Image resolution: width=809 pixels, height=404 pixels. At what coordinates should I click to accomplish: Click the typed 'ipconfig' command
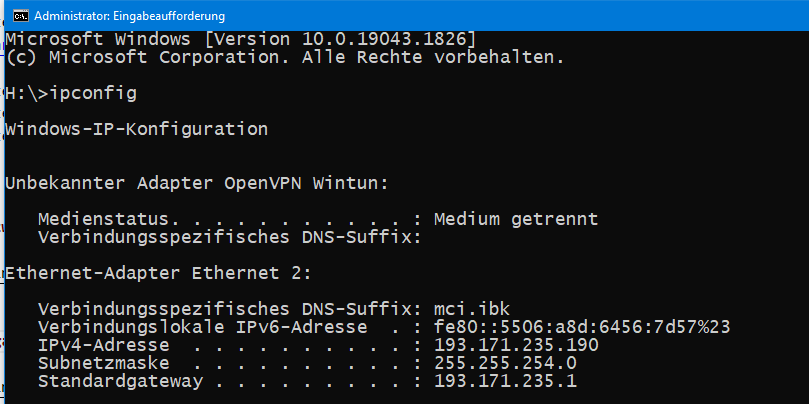(x=93, y=93)
